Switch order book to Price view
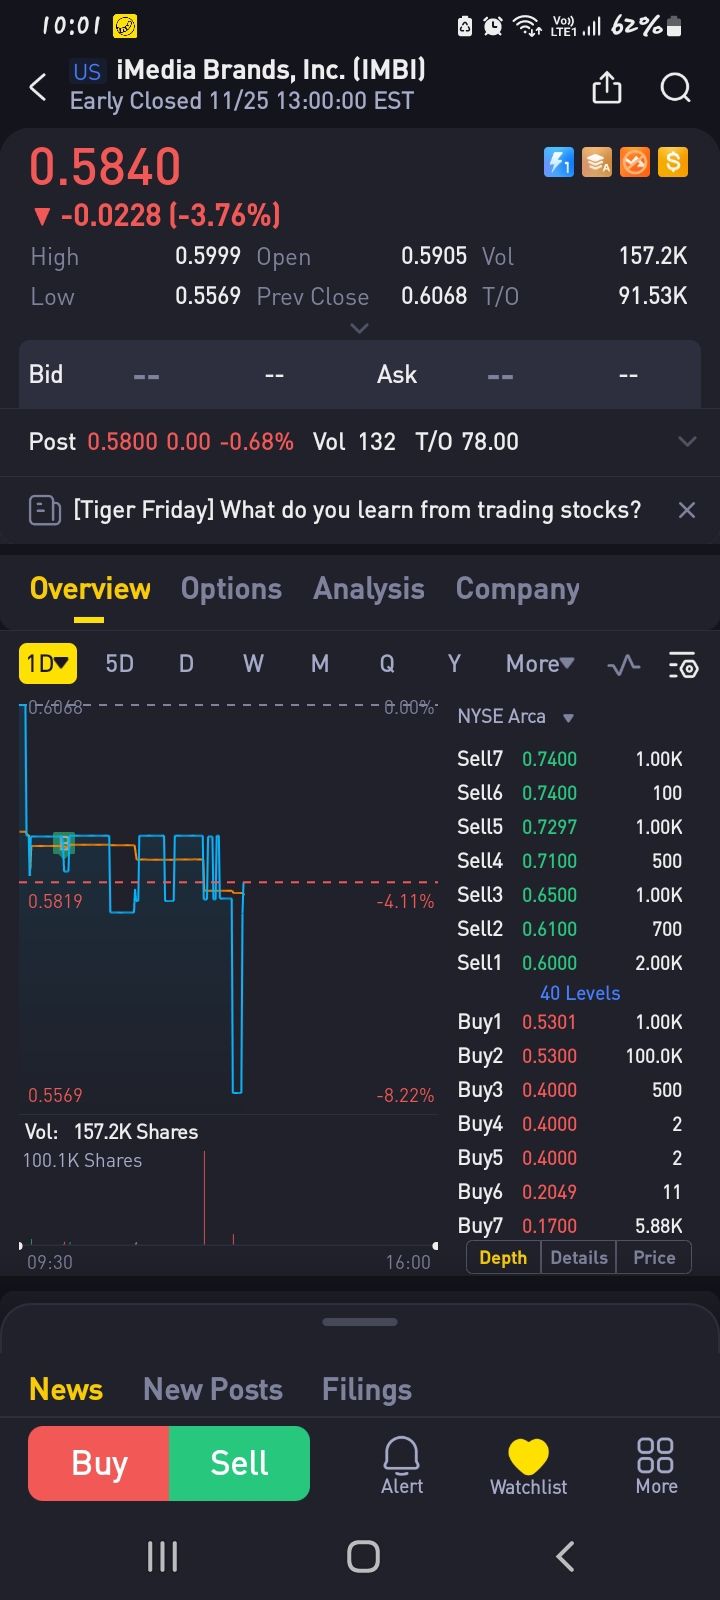This screenshot has height=1600, width=720. (x=654, y=1258)
